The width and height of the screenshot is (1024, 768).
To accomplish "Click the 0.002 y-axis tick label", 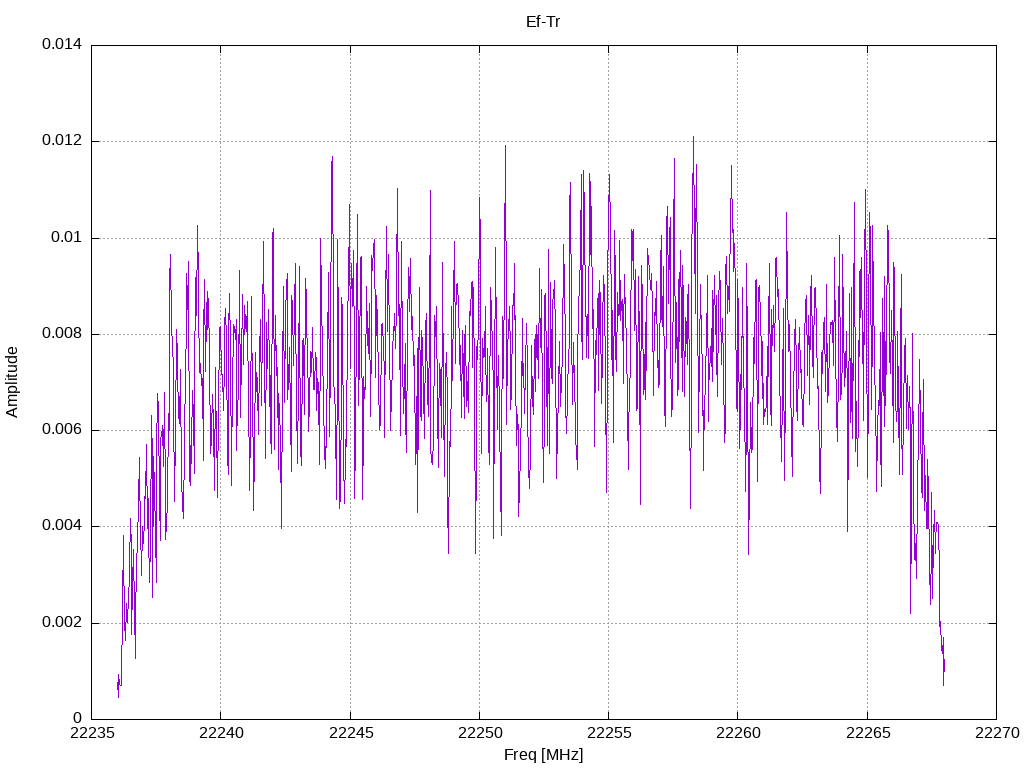I will [x=62, y=622].
